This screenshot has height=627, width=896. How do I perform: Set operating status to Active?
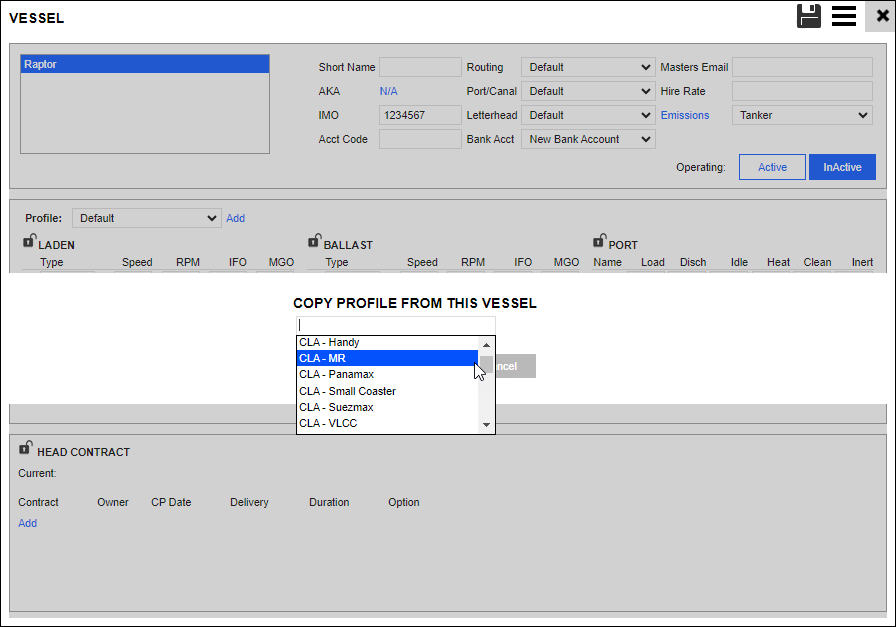772,167
